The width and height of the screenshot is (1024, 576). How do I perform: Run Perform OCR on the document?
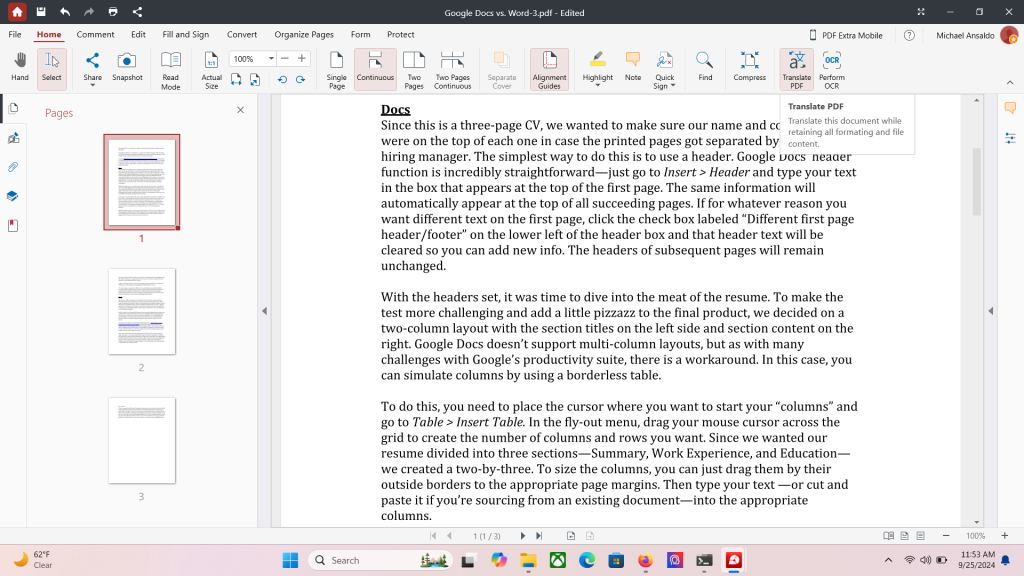point(831,70)
